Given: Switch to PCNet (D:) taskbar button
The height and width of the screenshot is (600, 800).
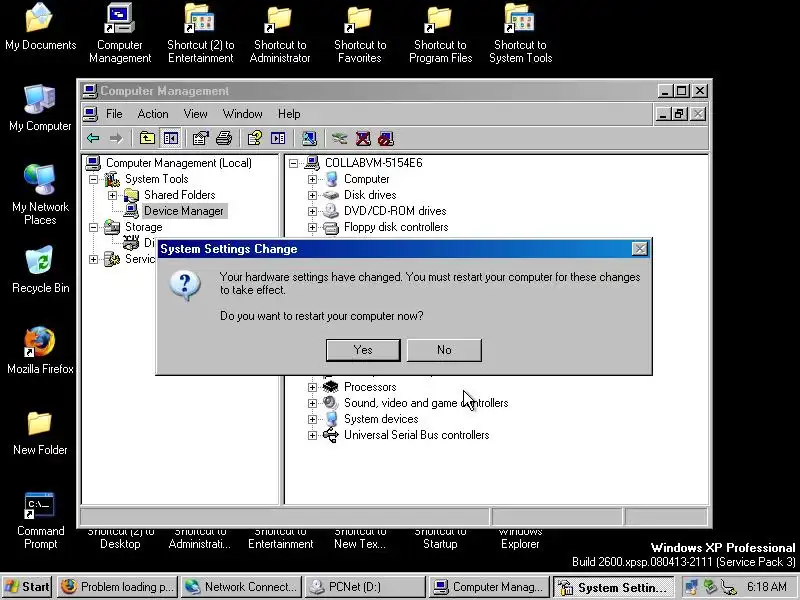Looking at the screenshot, I should 365,587.
